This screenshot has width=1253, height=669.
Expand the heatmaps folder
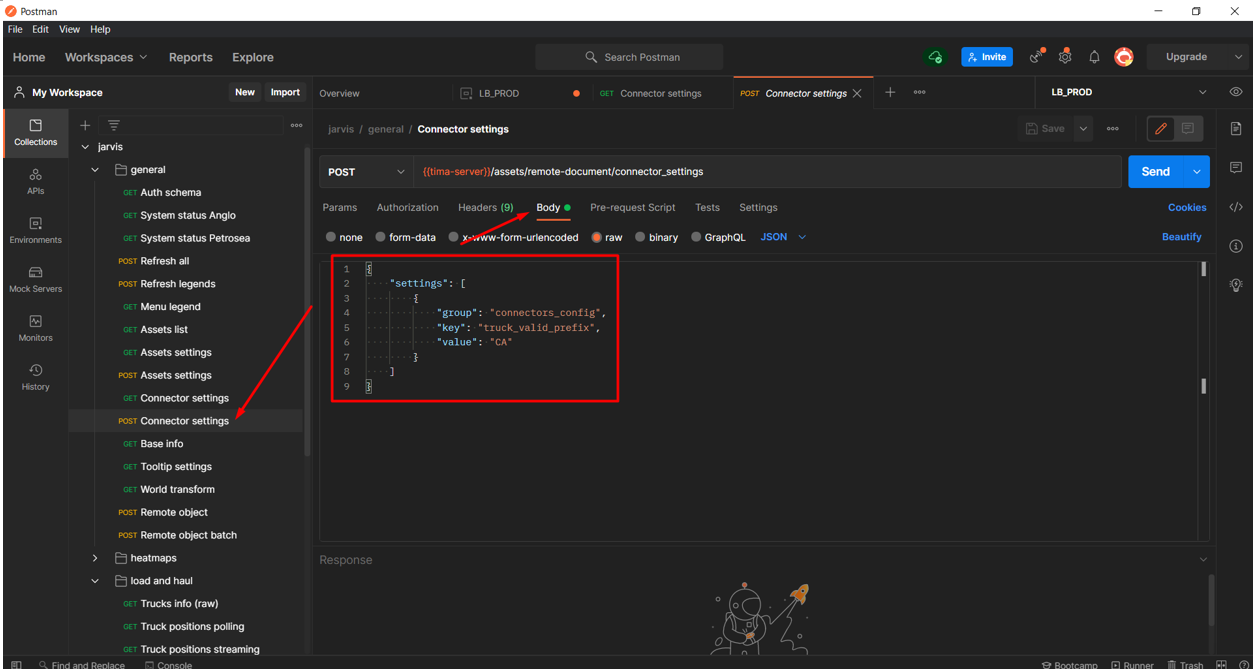(x=95, y=558)
